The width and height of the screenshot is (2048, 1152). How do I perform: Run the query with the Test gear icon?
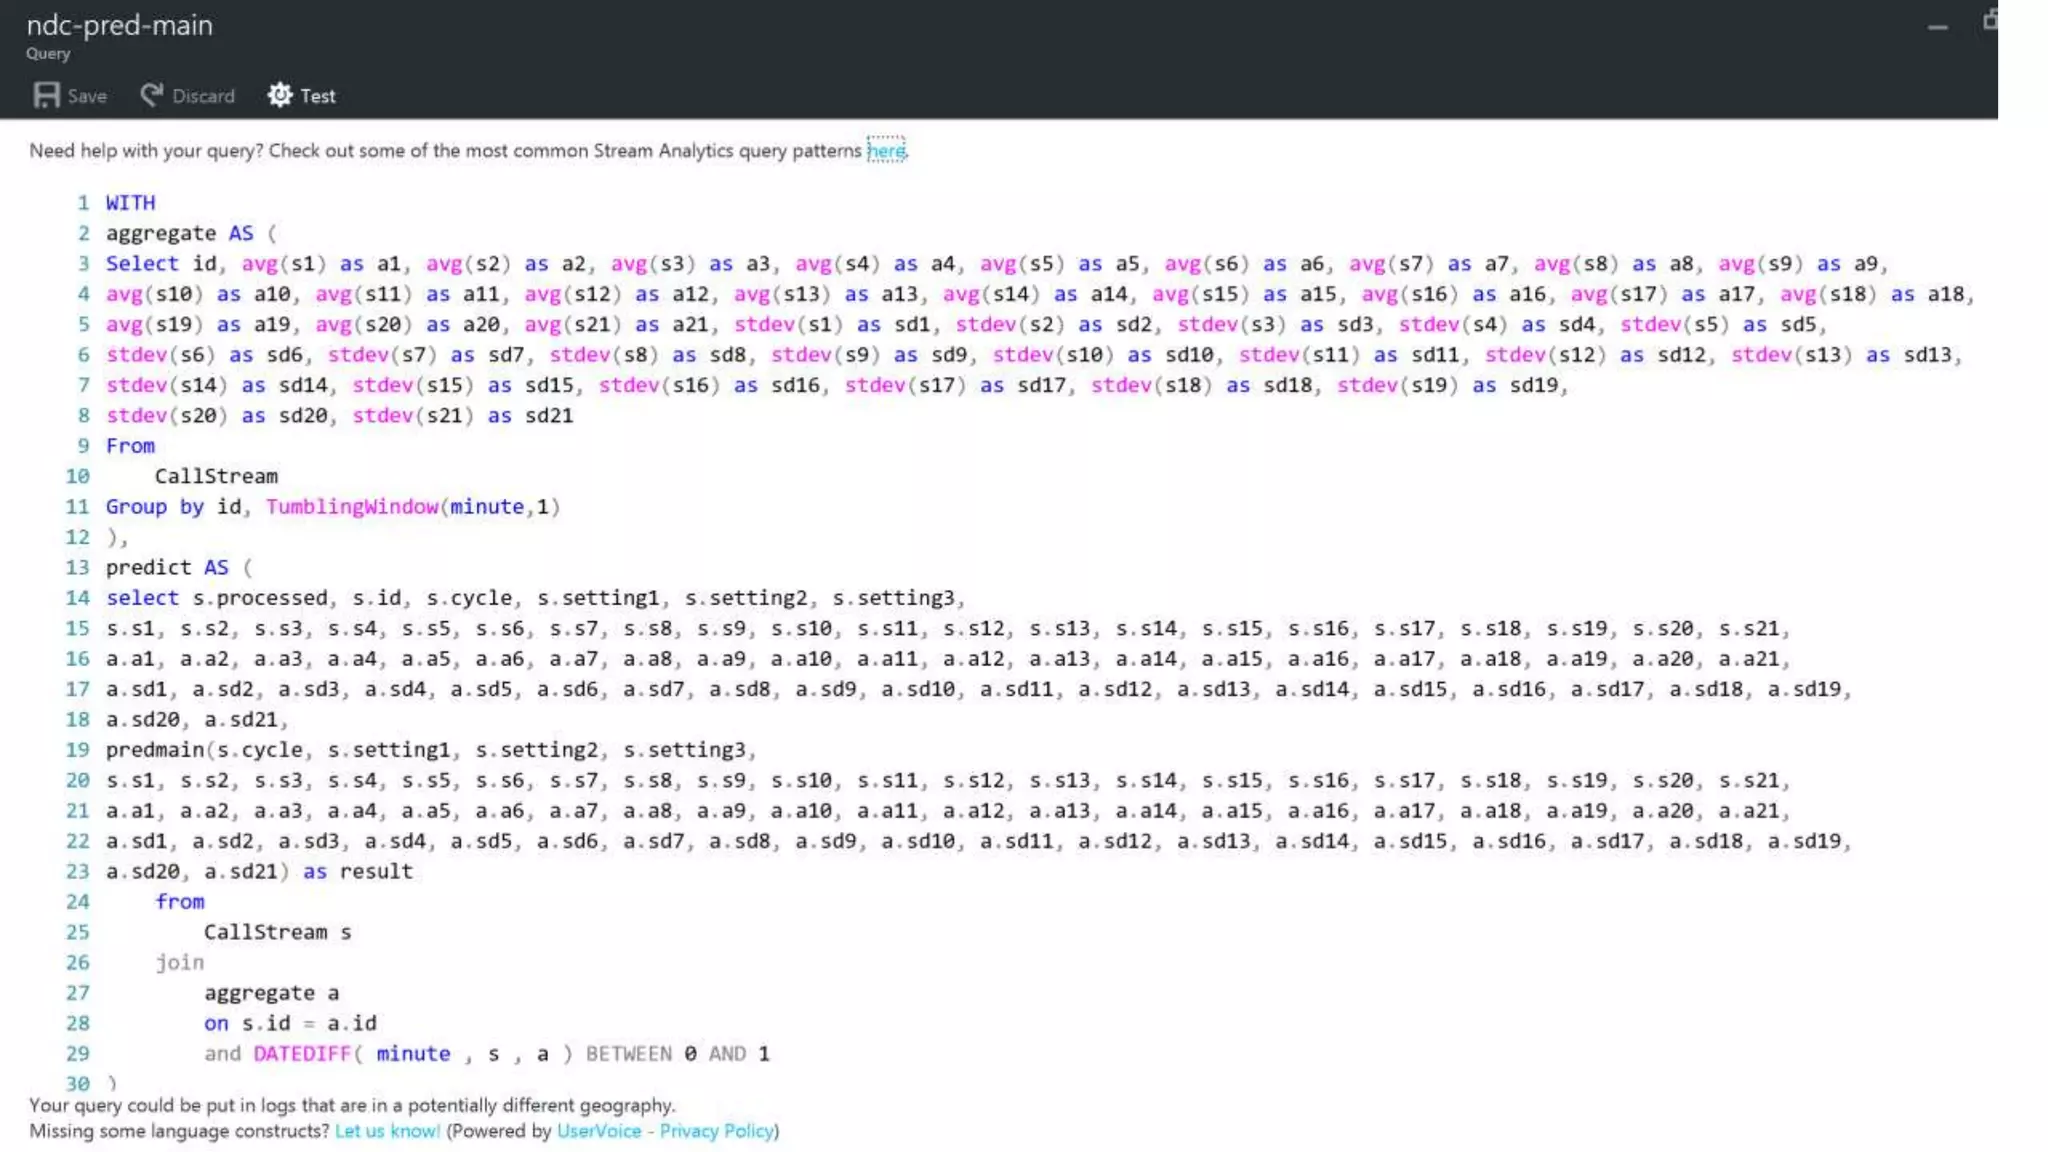(280, 95)
